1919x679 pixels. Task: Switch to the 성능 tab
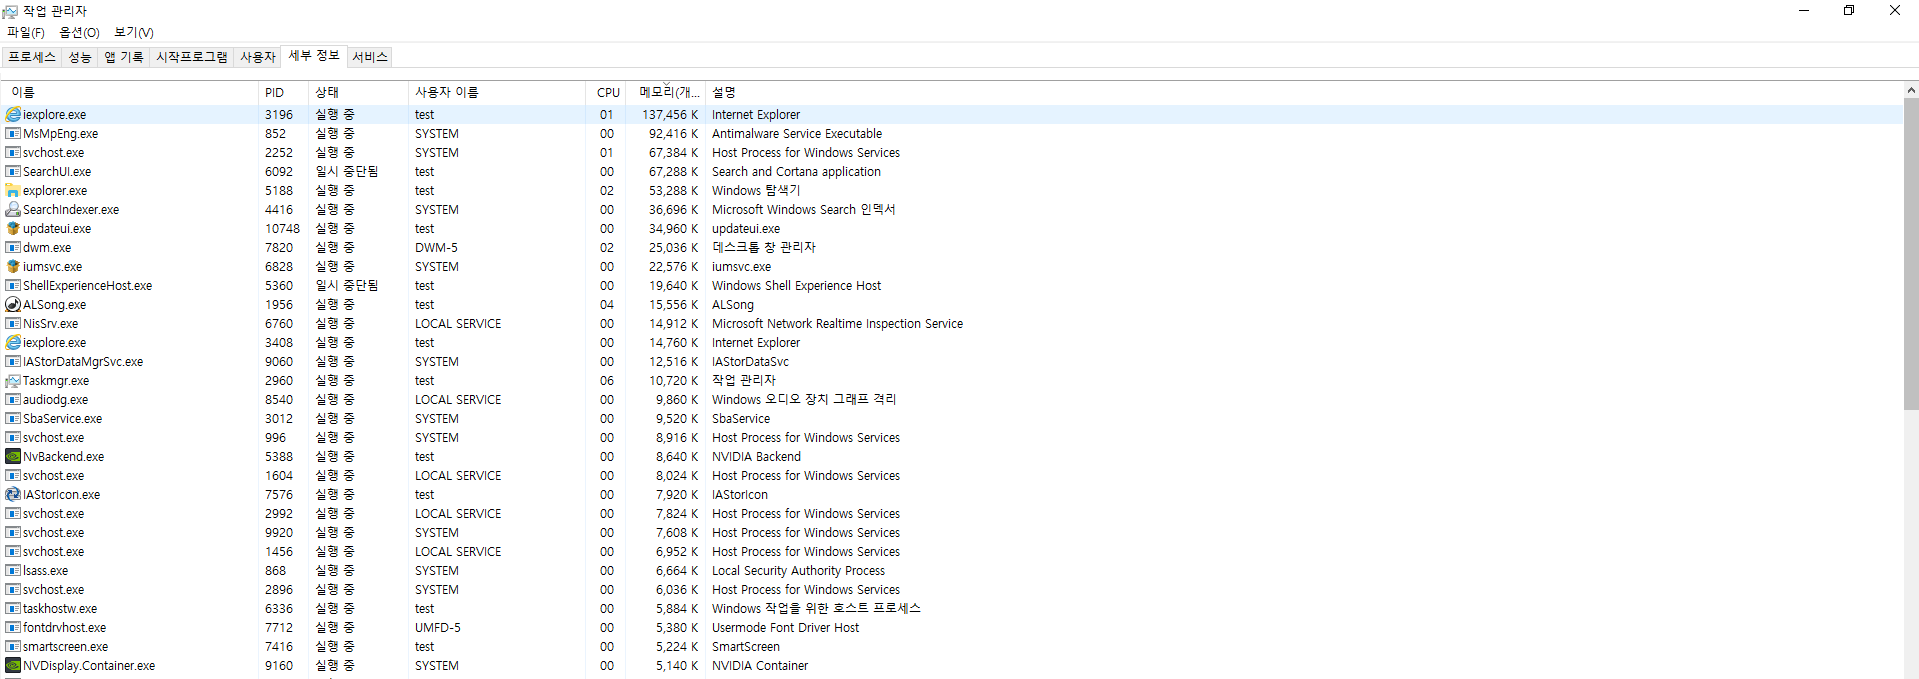(80, 57)
